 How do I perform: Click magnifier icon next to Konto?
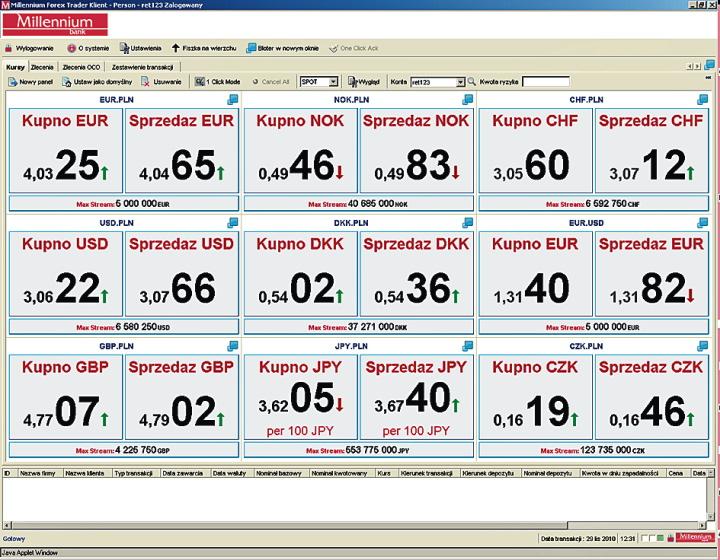click(472, 82)
